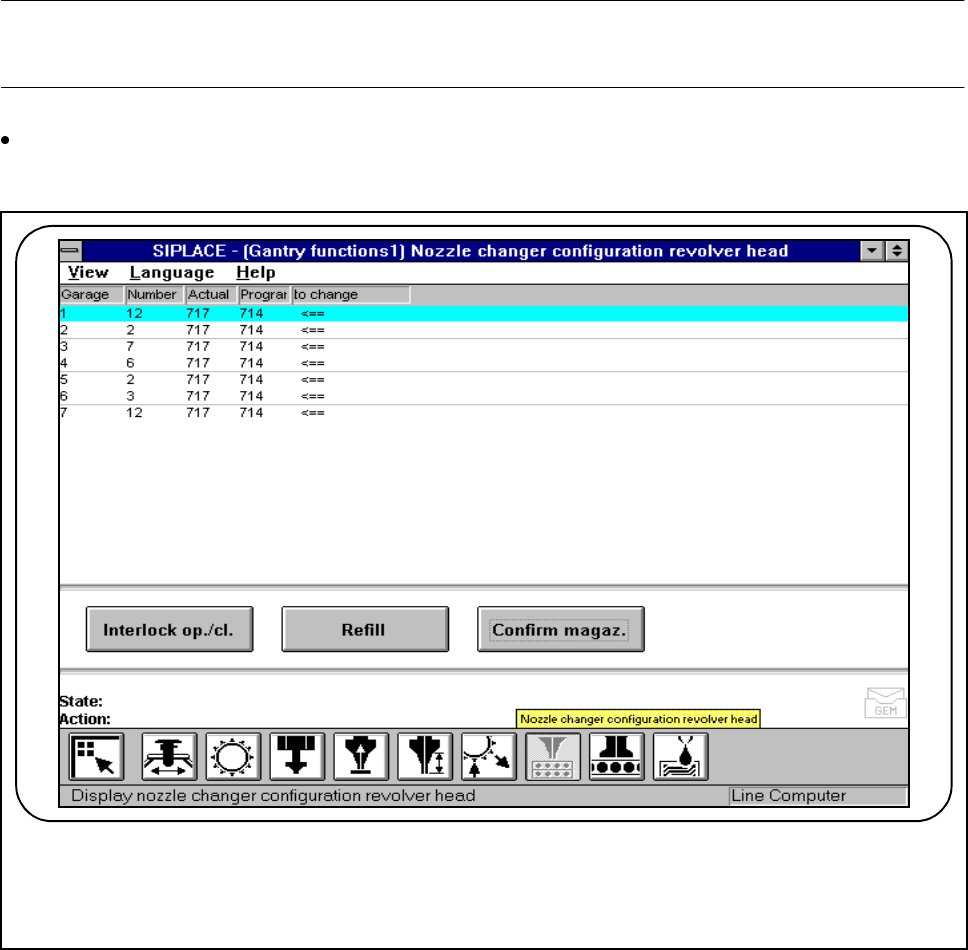Click the minimize down-arrow title bar button

pos(872,251)
